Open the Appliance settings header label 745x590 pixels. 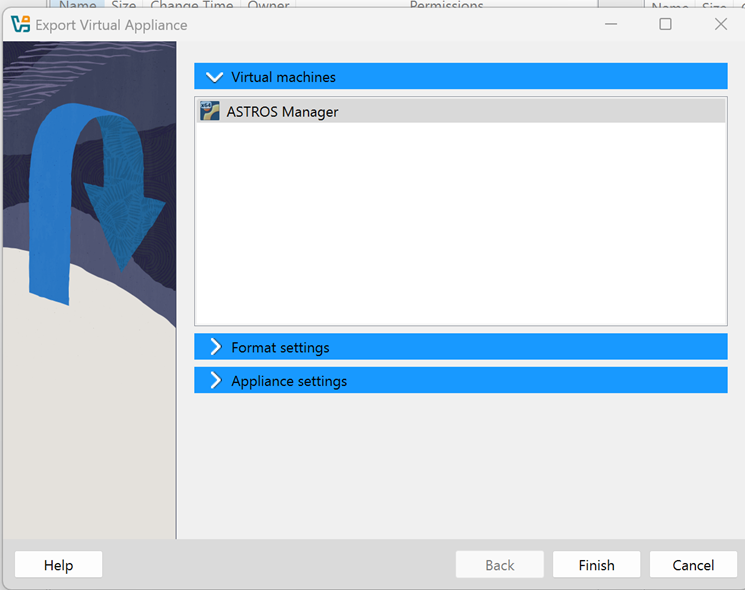(289, 381)
